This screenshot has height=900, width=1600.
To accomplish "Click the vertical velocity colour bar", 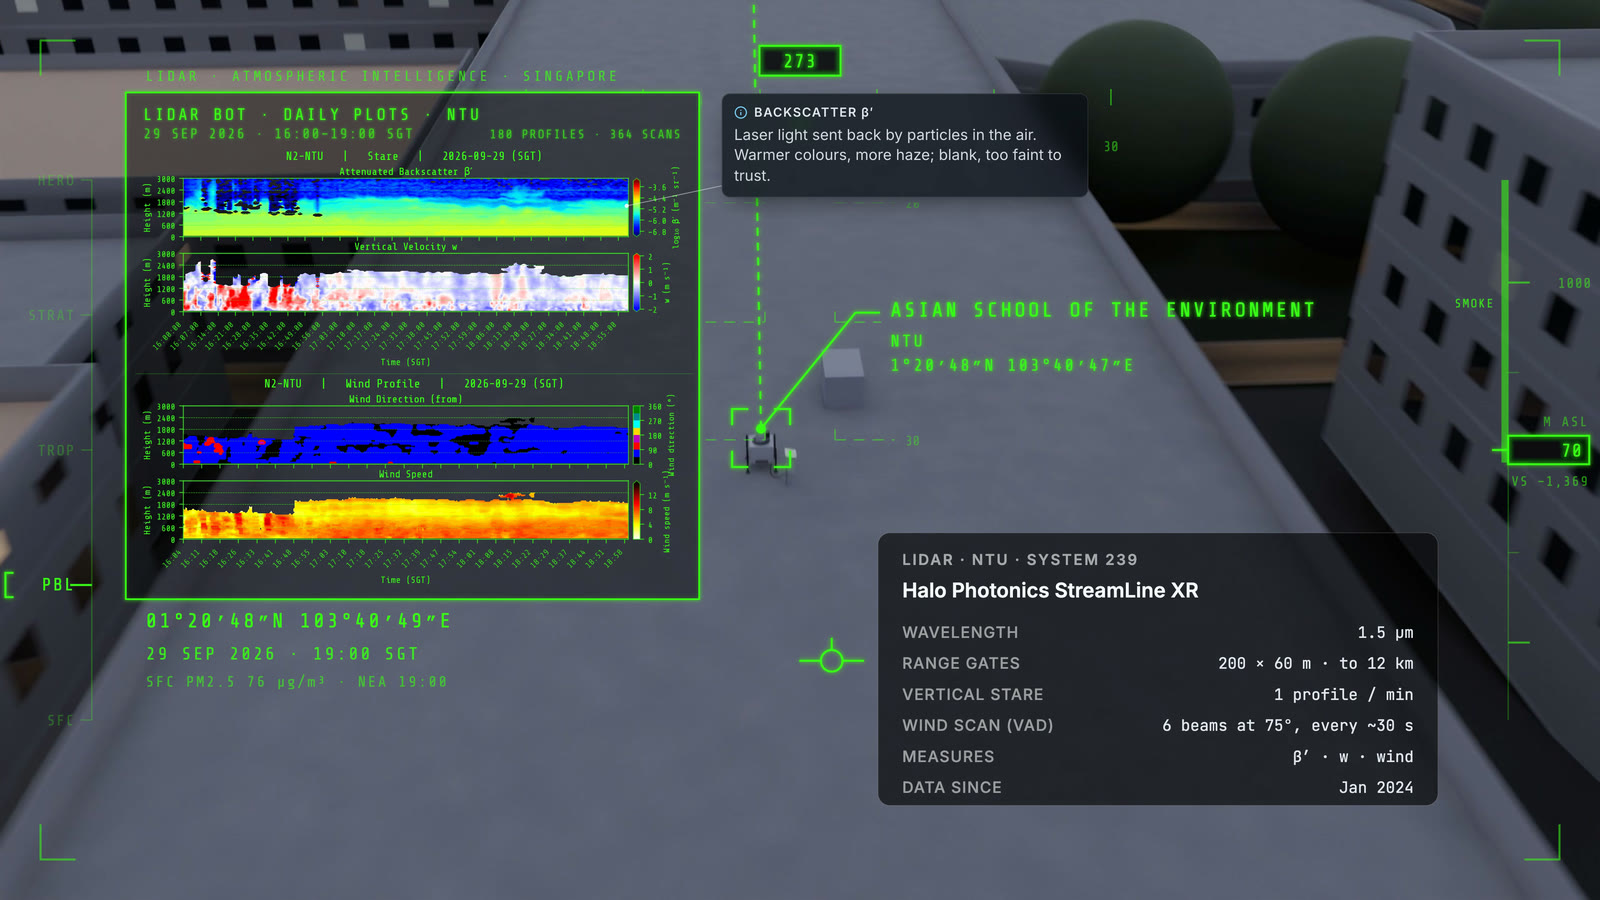I will pyautogui.click(x=636, y=282).
